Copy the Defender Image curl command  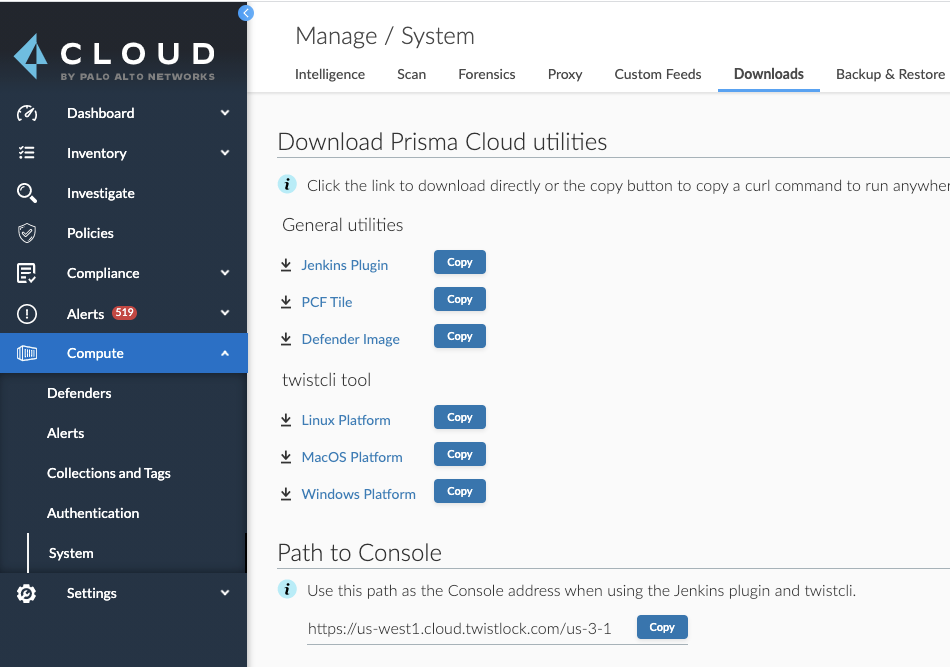point(459,336)
